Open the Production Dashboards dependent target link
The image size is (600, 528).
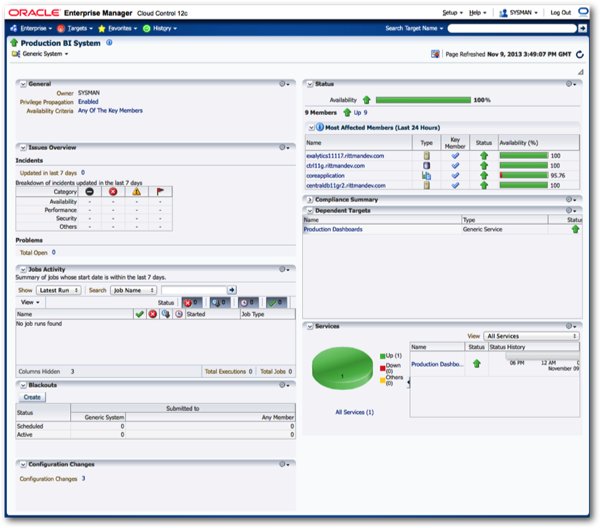(x=333, y=229)
